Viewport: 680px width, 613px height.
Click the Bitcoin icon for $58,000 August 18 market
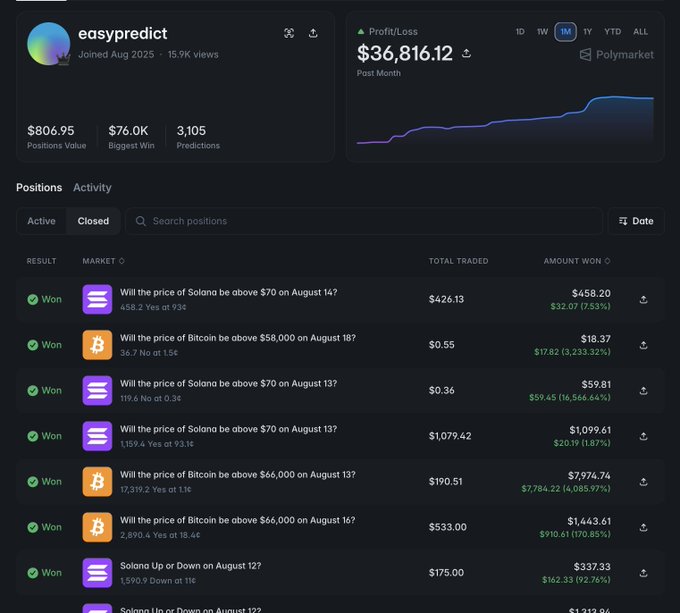coord(97,345)
